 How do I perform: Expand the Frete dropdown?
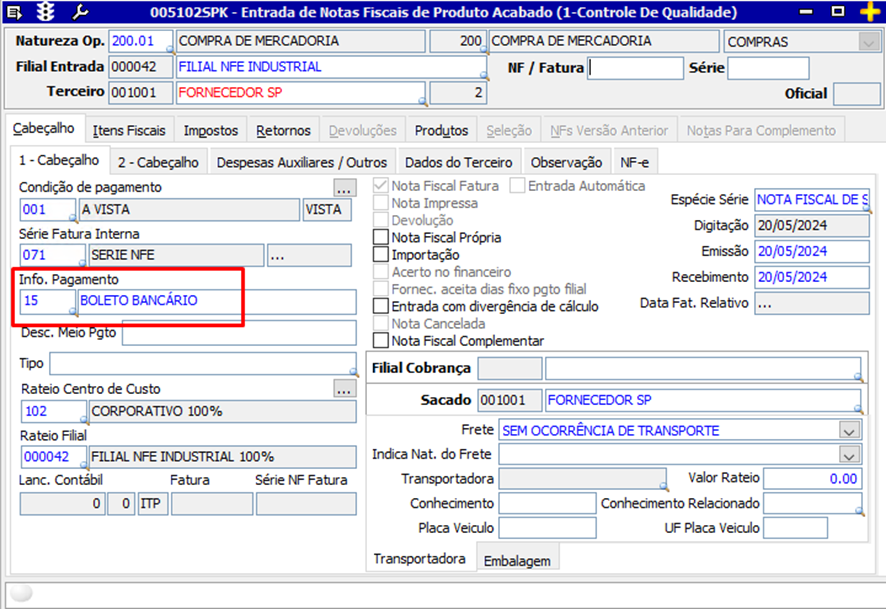pyautogui.click(x=849, y=431)
